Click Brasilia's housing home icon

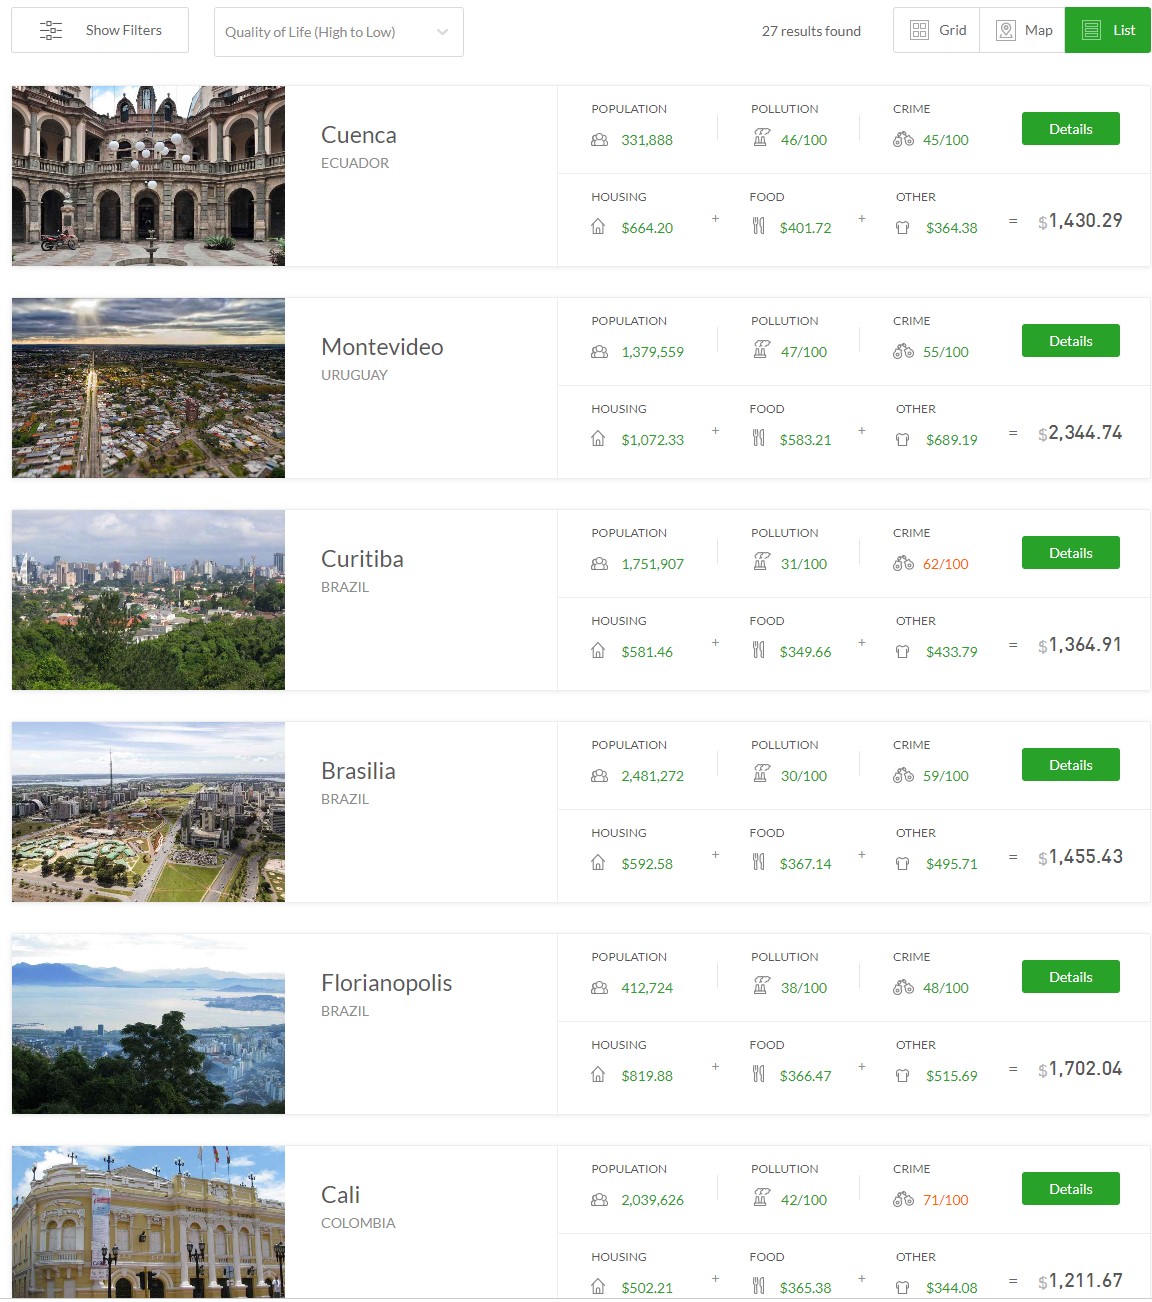point(598,863)
